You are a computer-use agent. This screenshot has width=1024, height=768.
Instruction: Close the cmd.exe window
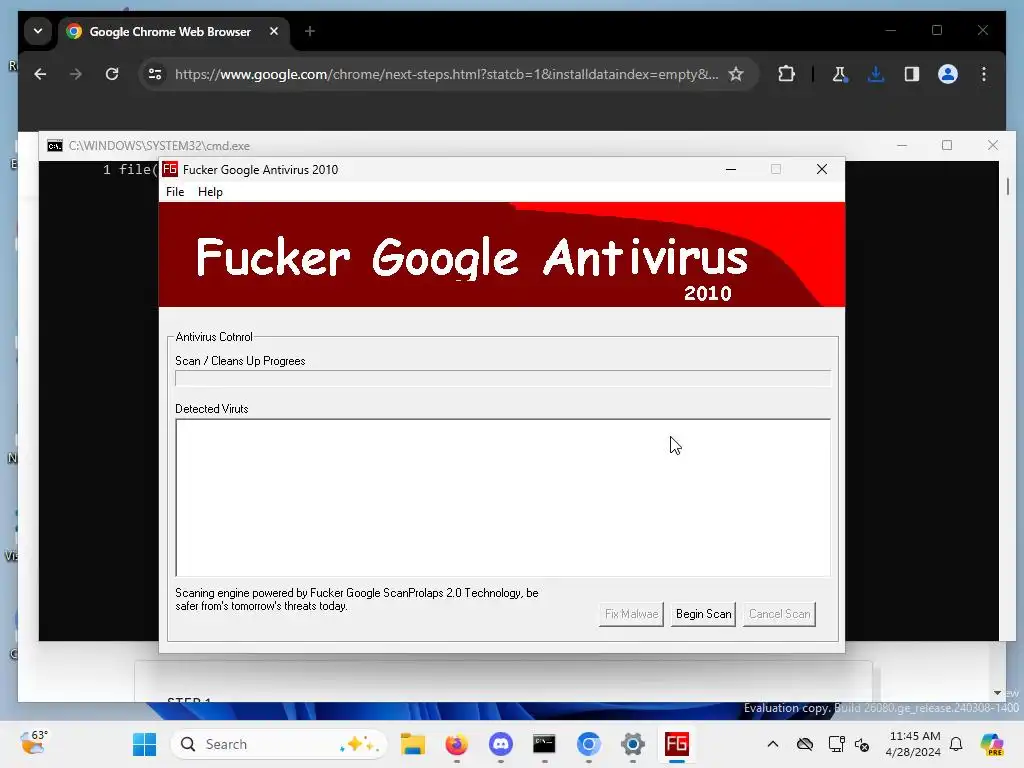(x=993, y=145)
